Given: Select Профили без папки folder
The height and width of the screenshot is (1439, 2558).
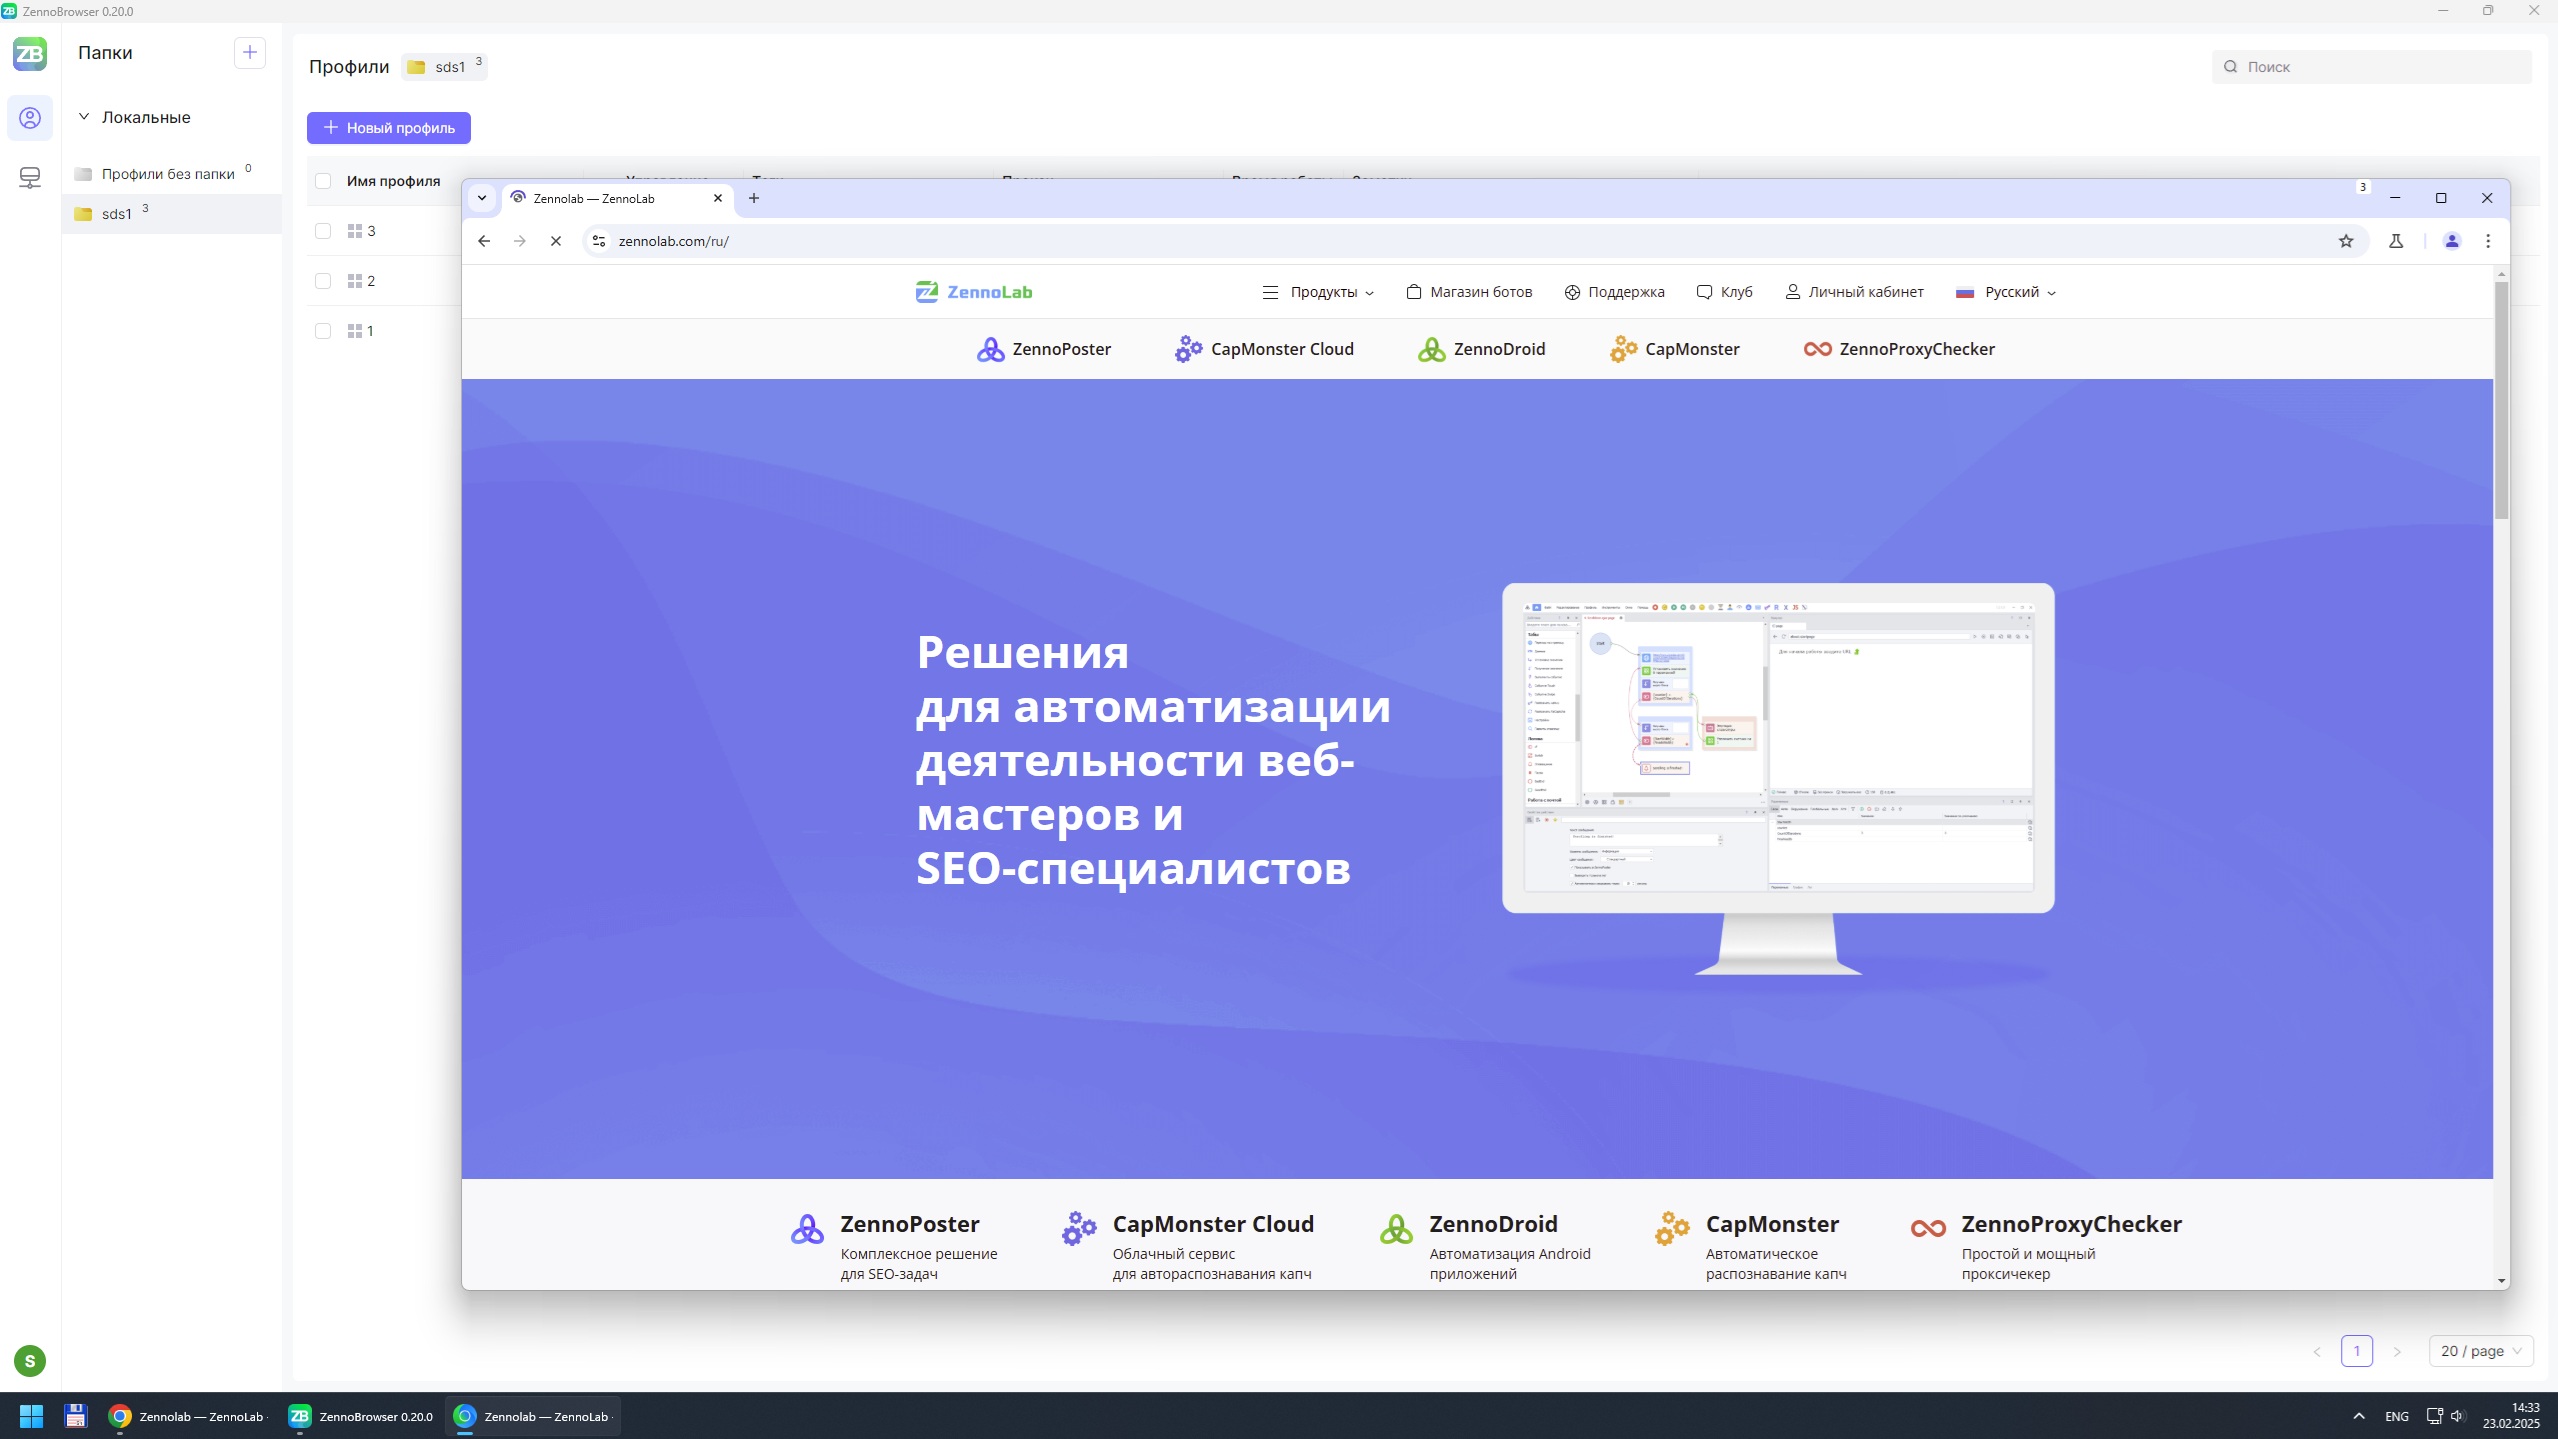Looking at the screenshot, I should [x=172, y=174].
